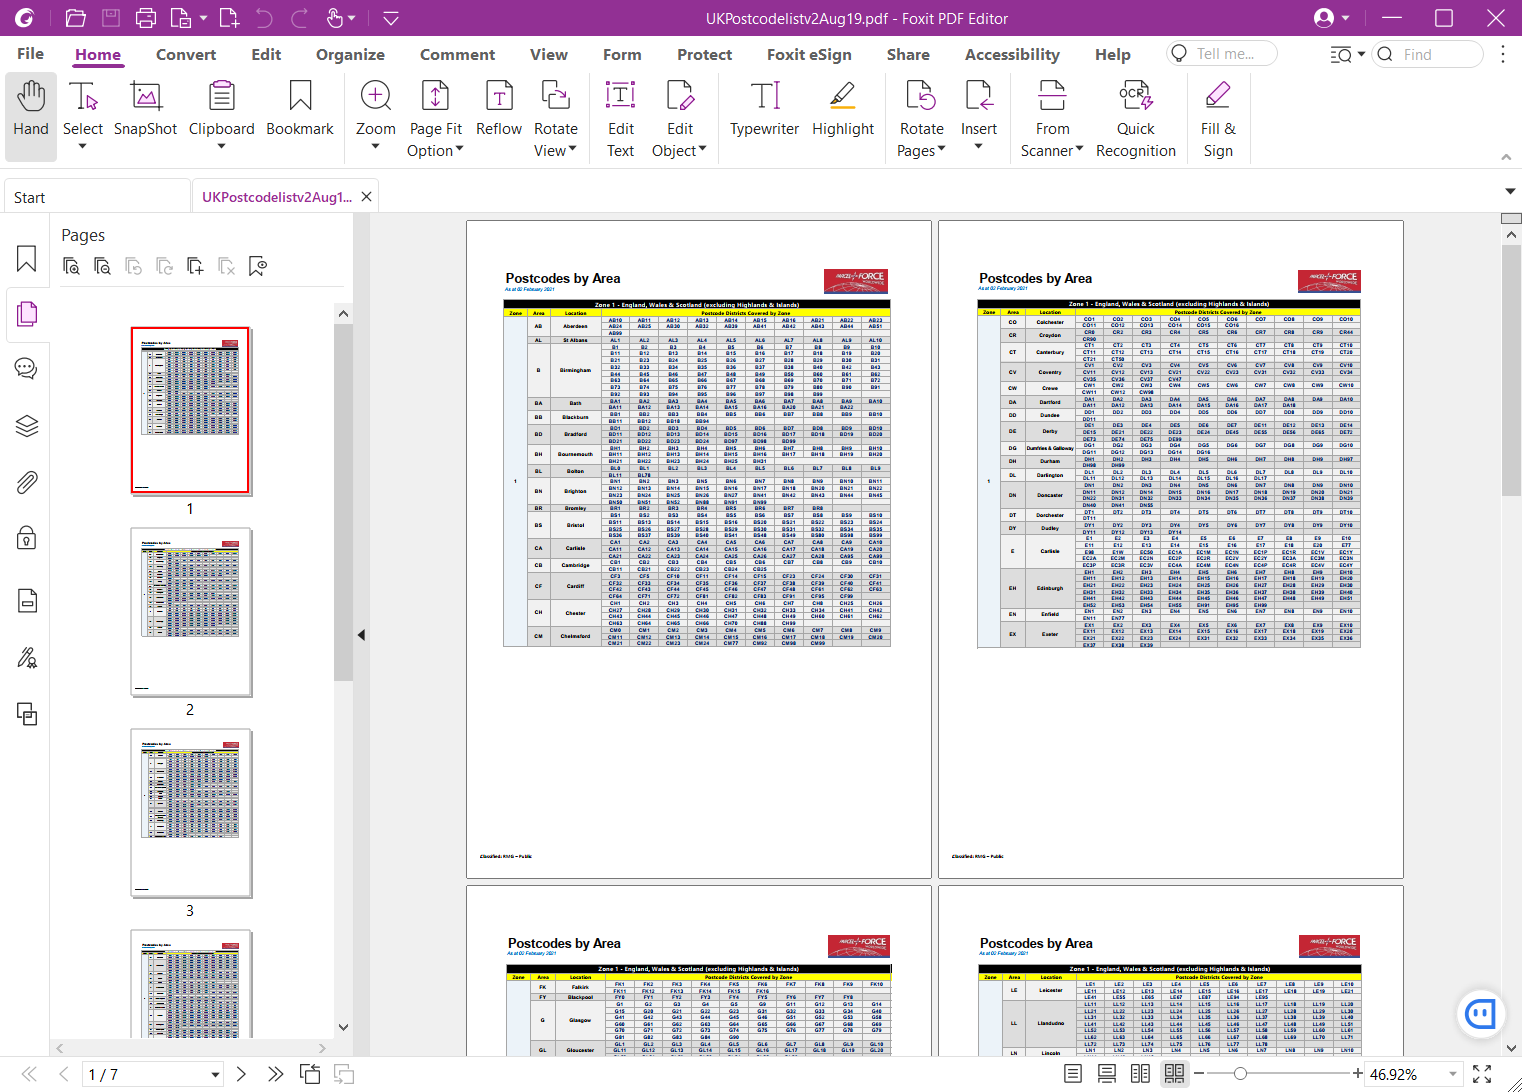Click the Print icon
The image size is (1522, 1092).
point(146,18)
